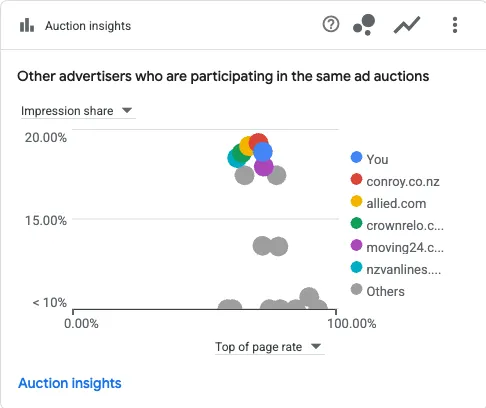The width and height of the screenshot is (486, 408).
Task: Click the arrow next to Impression share
Action: (x=127, y=110)
